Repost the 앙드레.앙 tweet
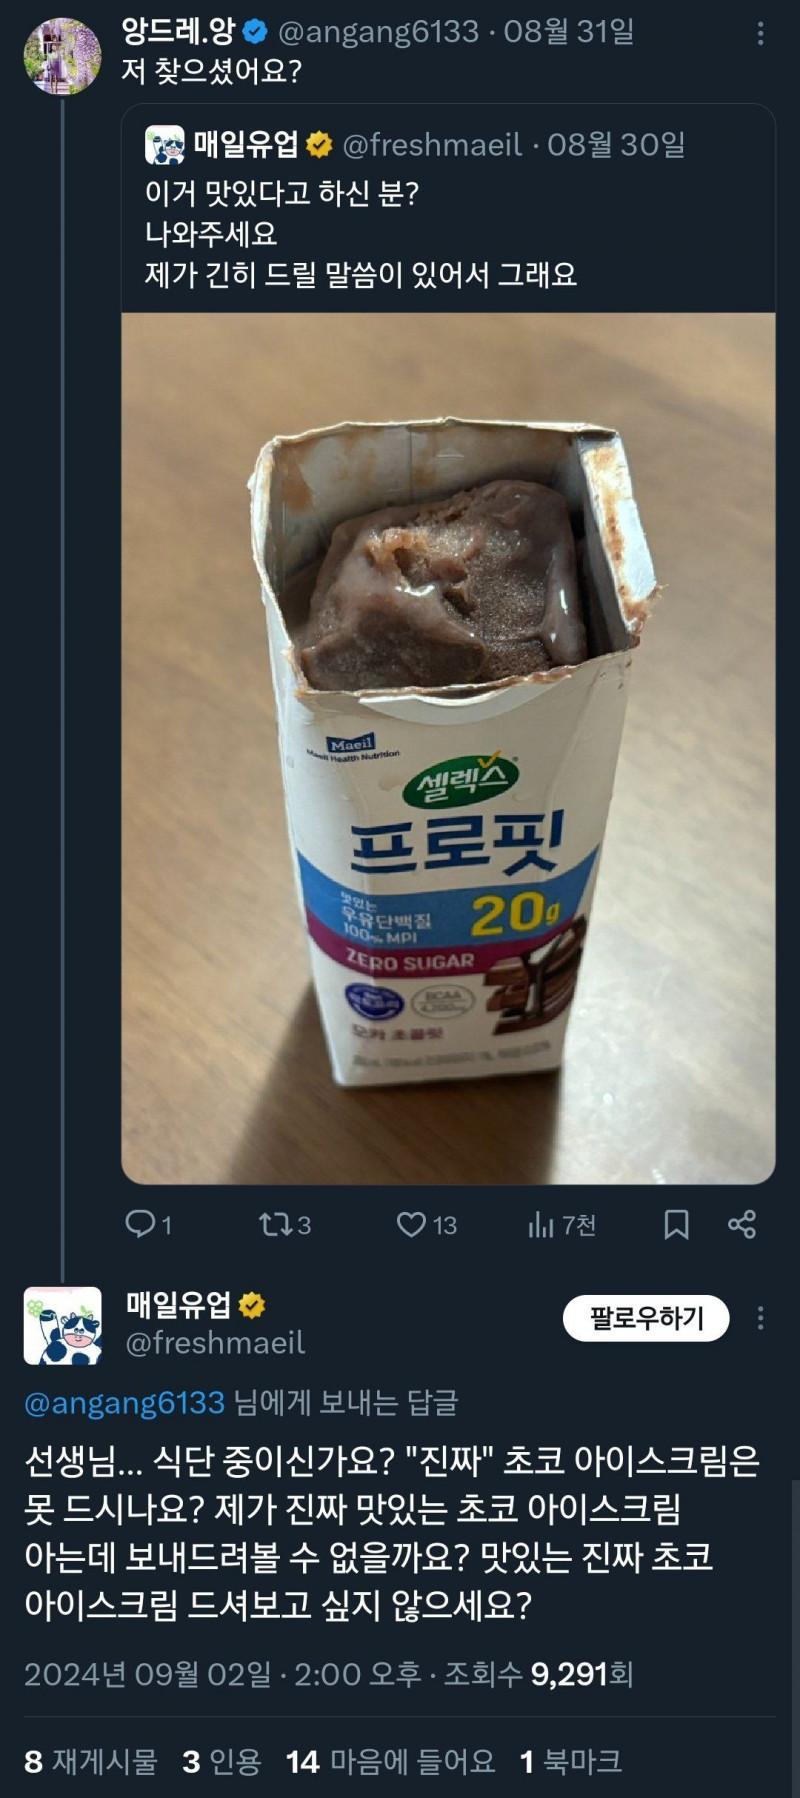800x1798 pixels. (x=273, y=1224)
